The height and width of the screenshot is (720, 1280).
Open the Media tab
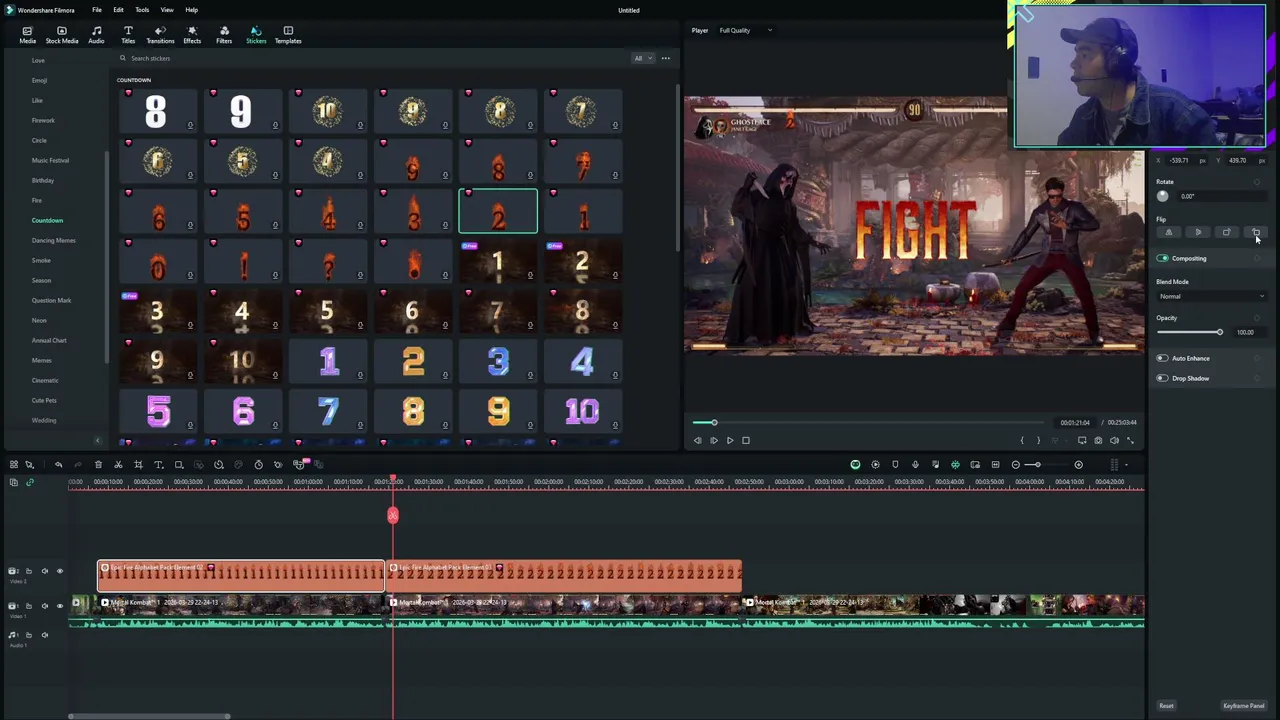[x=27, y=35]
